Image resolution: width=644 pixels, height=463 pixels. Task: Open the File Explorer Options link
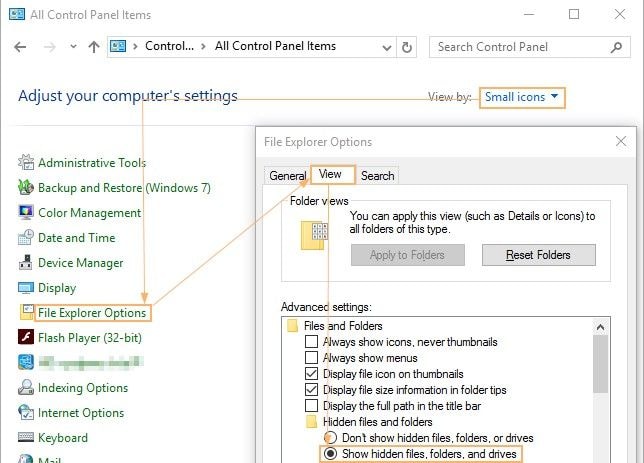click(x=92, y=313)
